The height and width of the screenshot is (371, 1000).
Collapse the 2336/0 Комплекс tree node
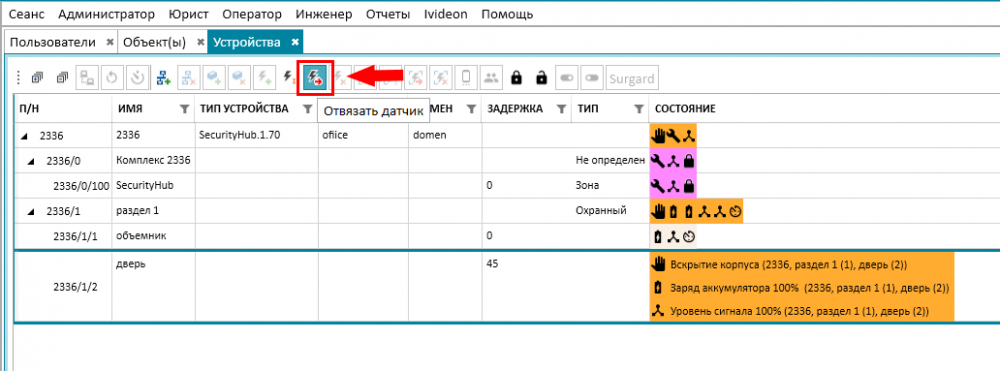pyautogui.click(x=30, y=161)
